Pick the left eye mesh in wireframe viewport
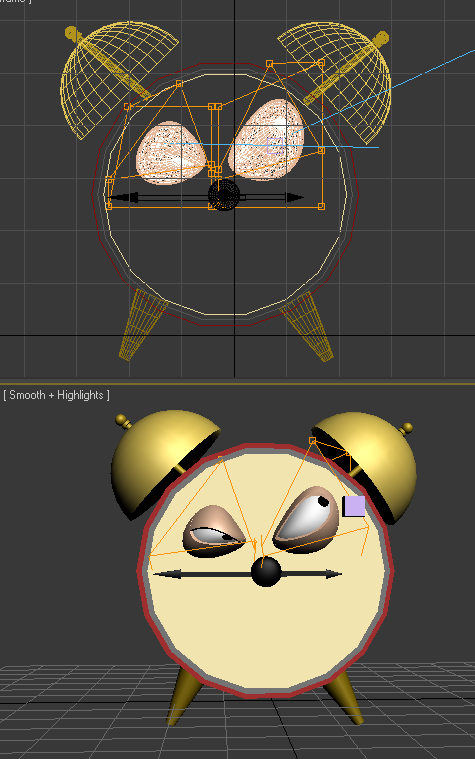Viewport: 475px width, 759px height. pyautogui.click(x=171, y=152)
